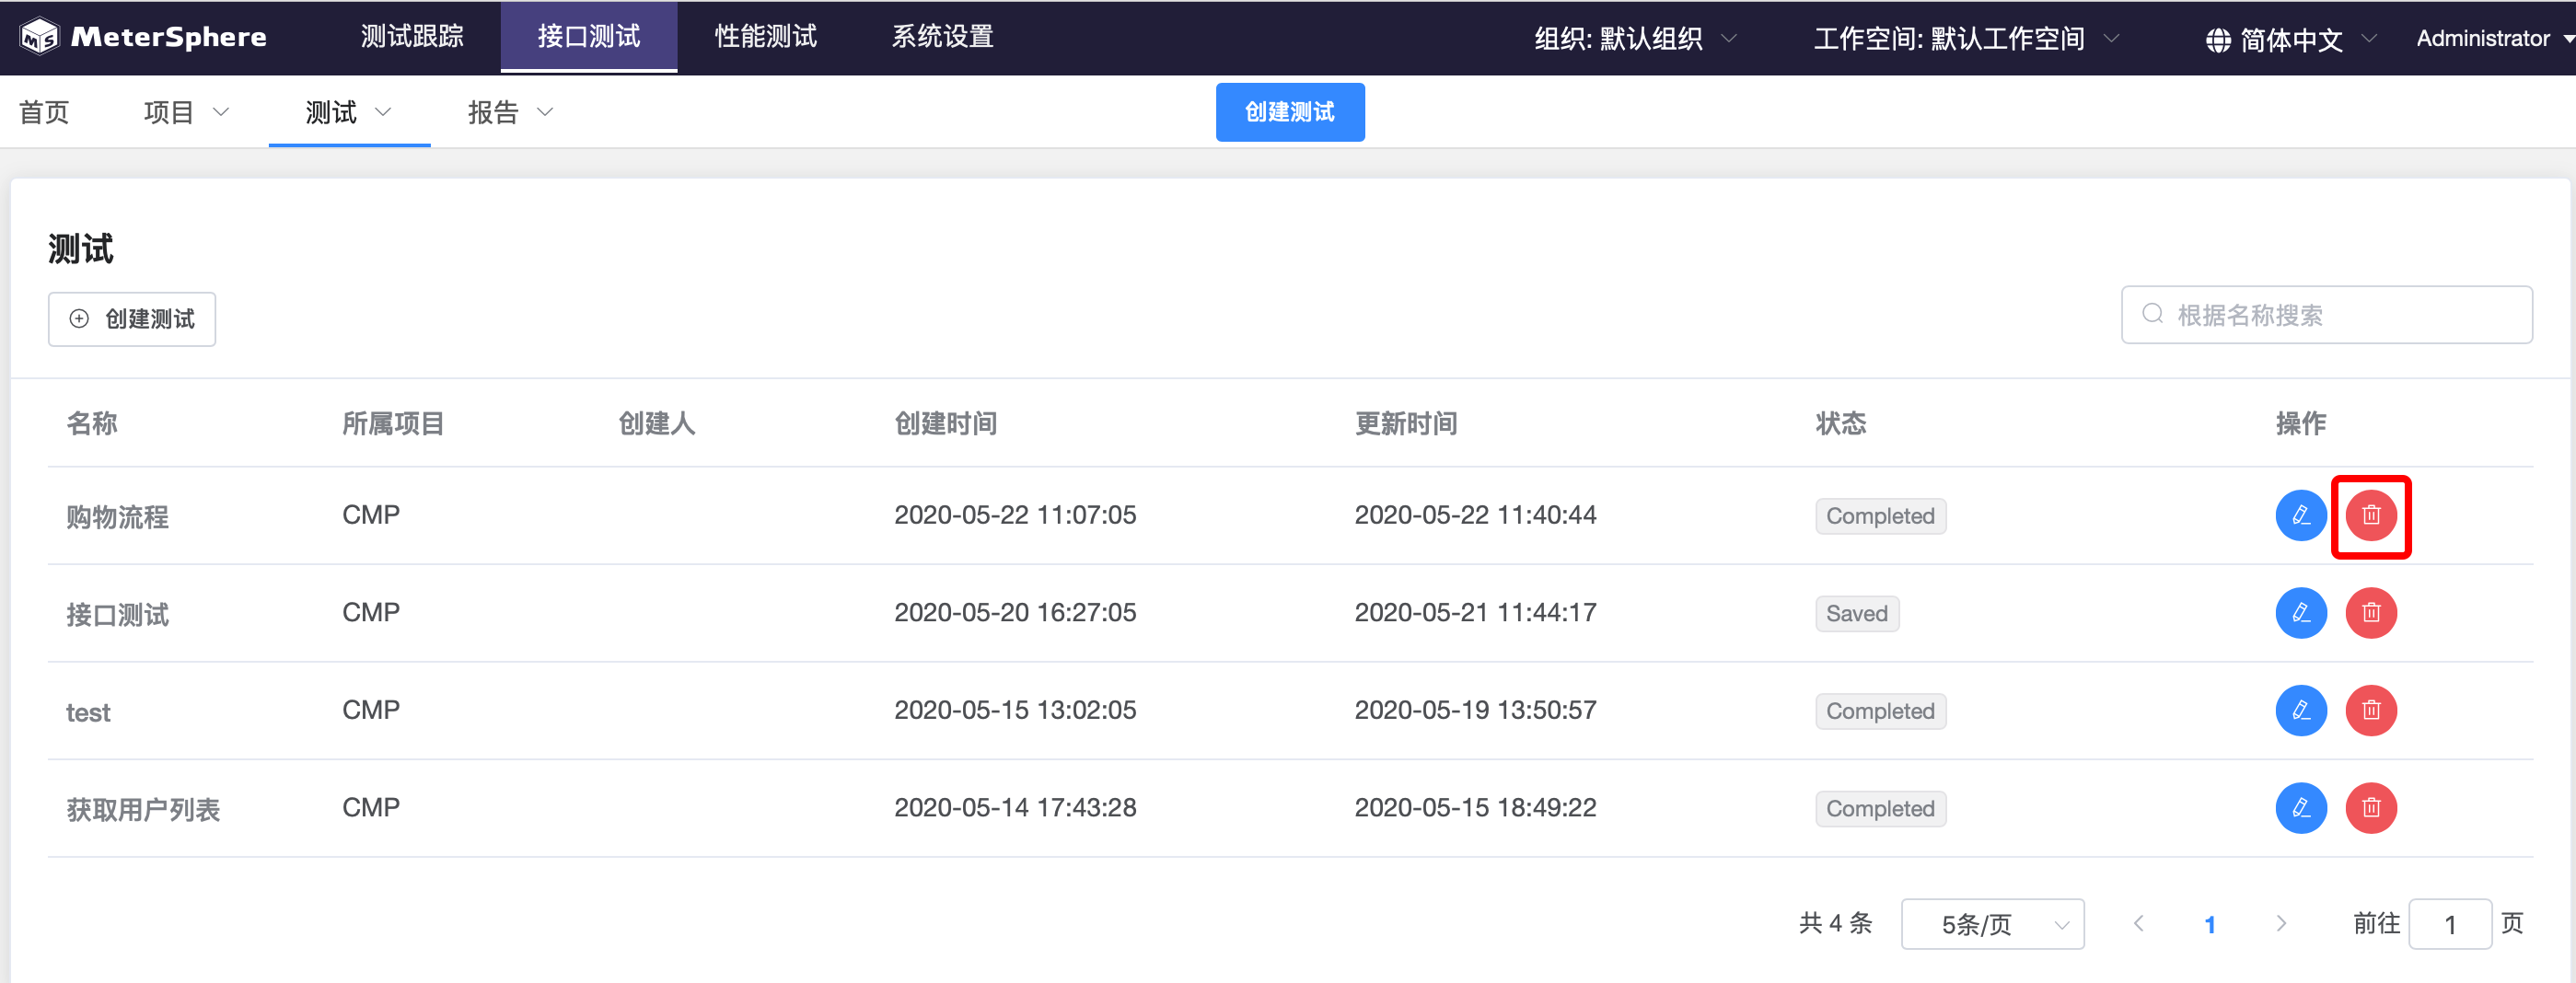
Task: Click the 2020-05-20 16:27:05 creation time
Action: click(x=1015, y=612)
